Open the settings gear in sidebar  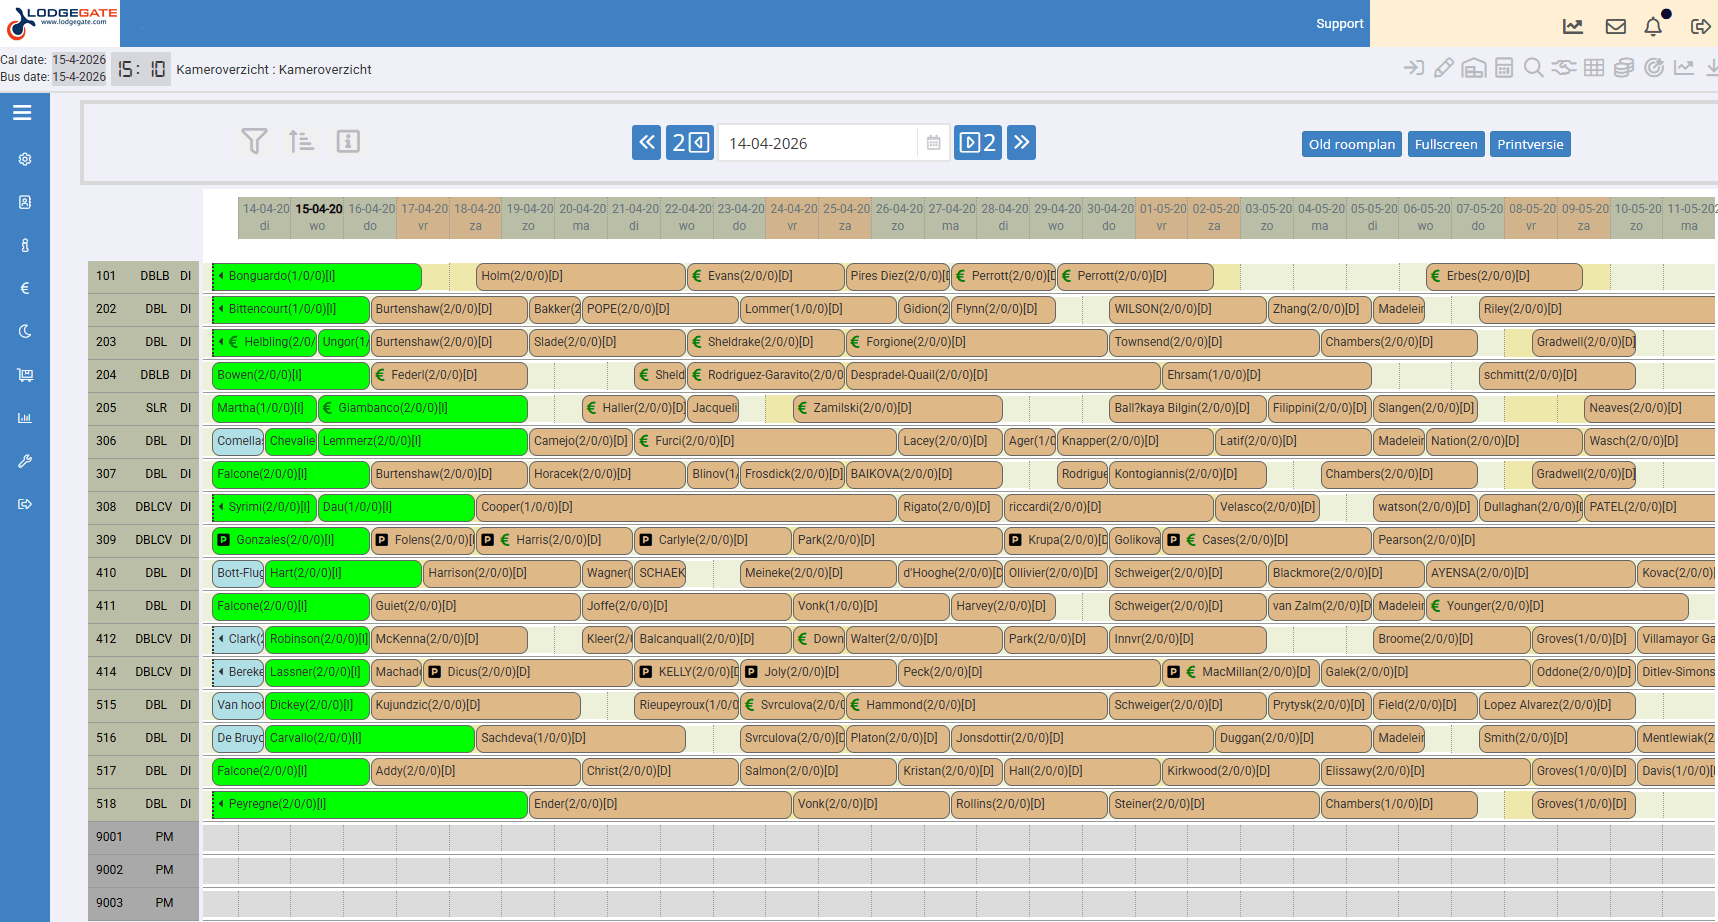click(x=25, y=159)
